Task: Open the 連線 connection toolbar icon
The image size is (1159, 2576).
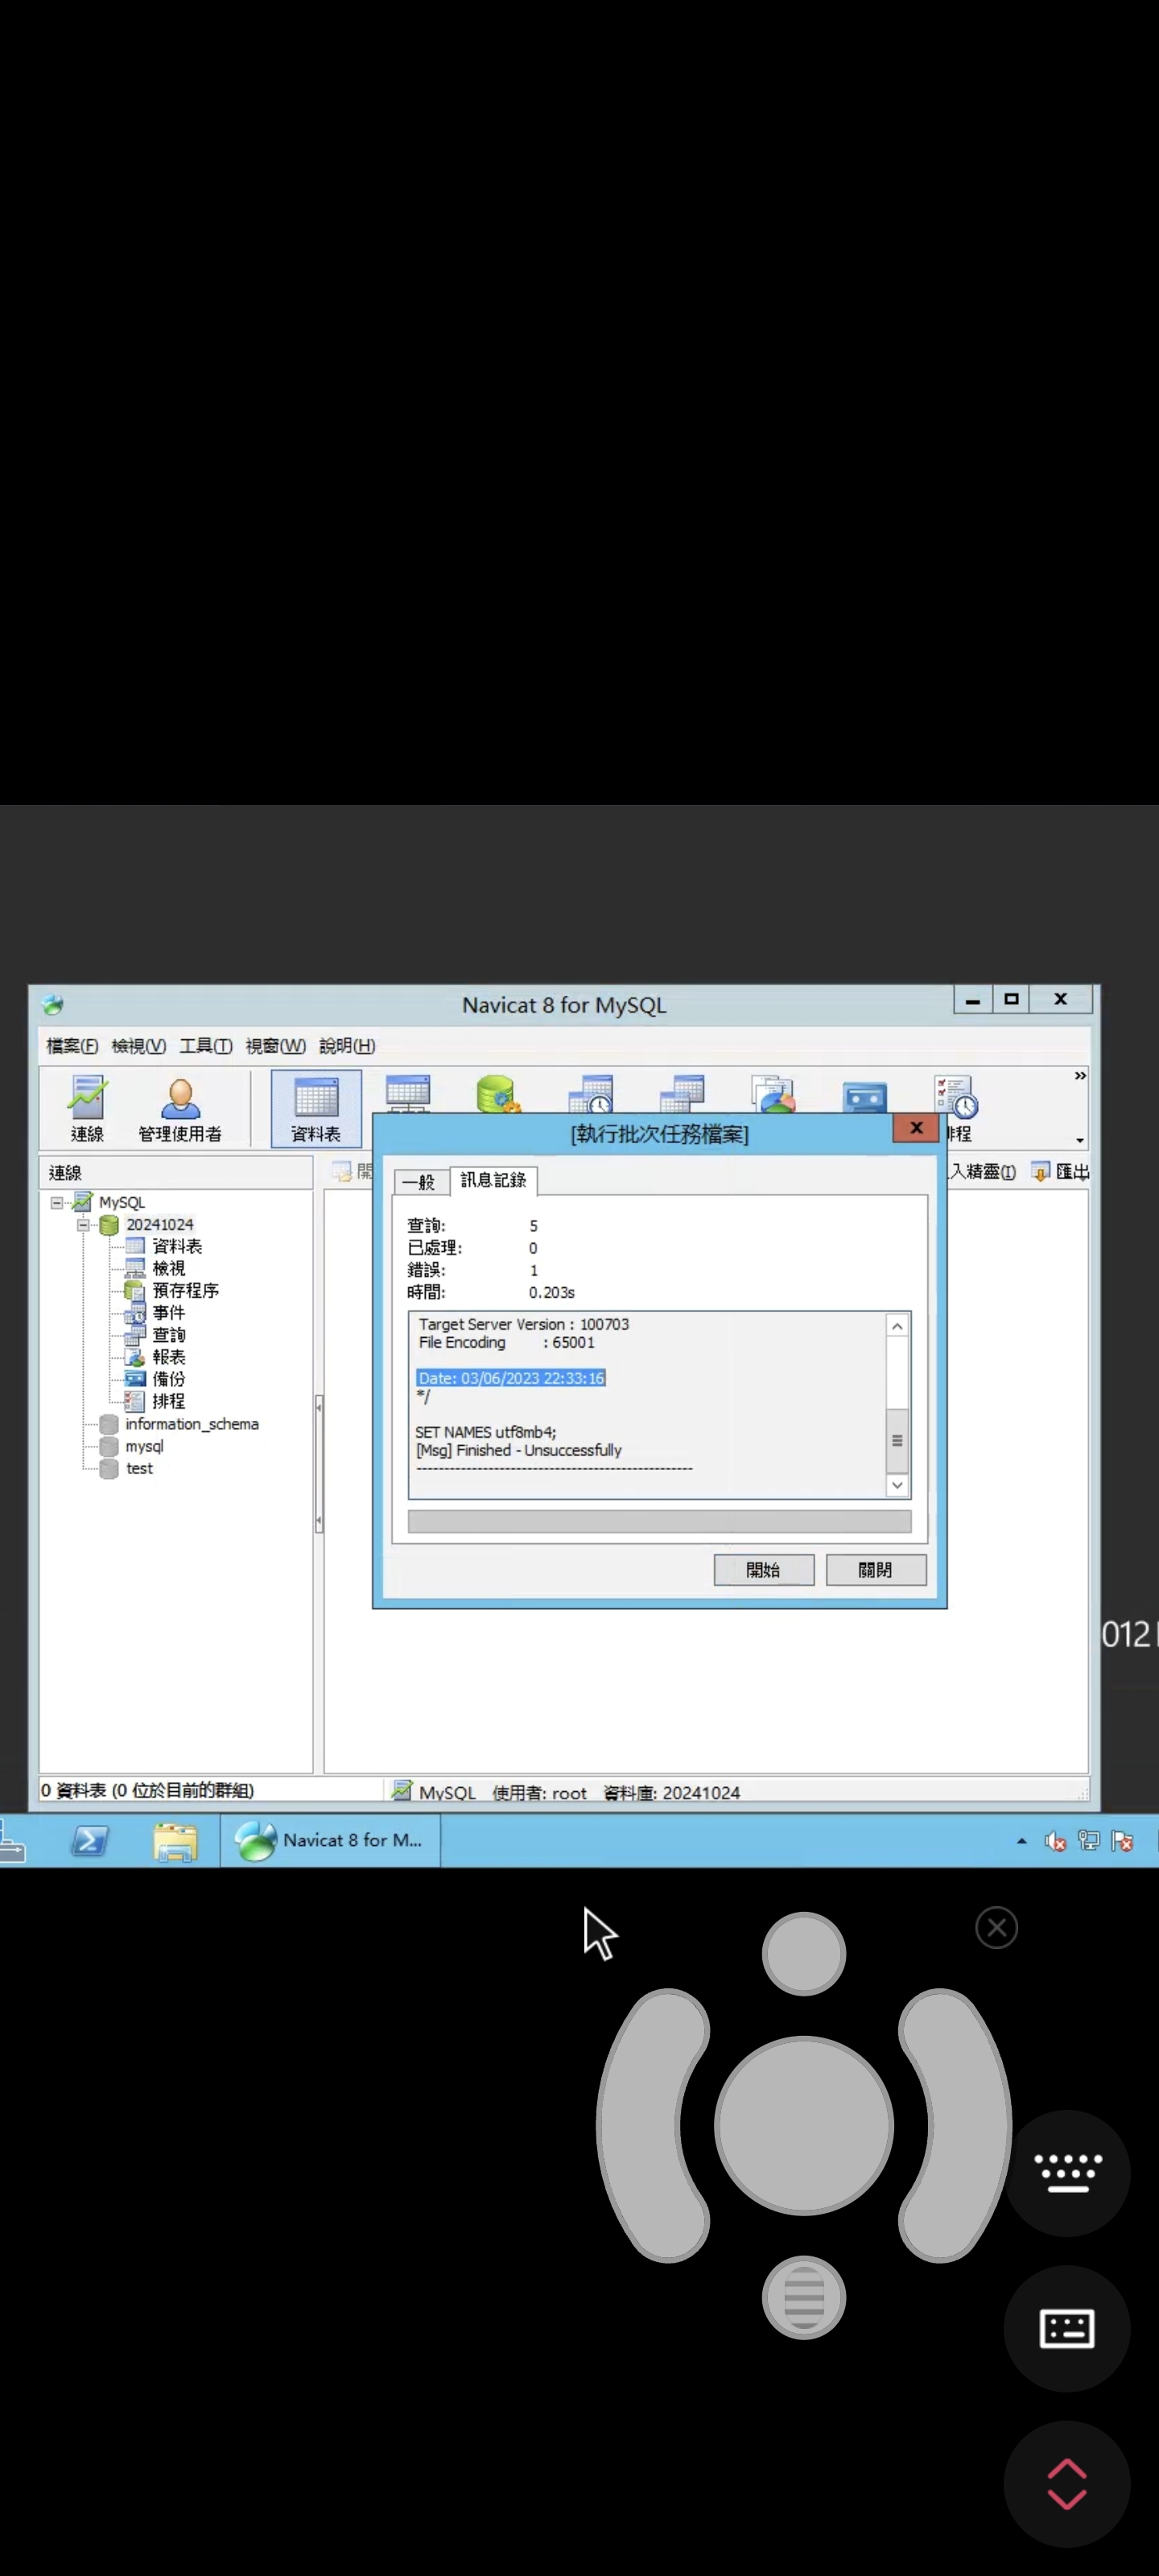Action: [87, 1108]
